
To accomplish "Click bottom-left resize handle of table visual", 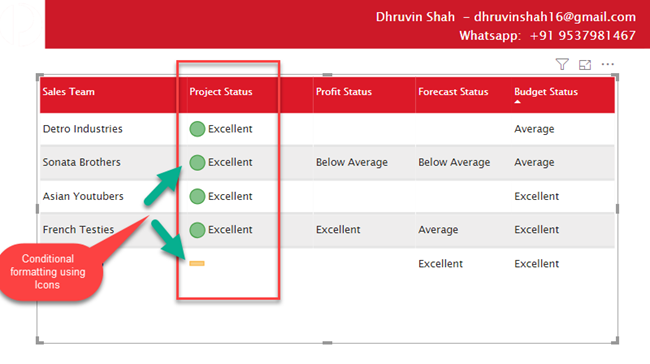I will 40,340.
